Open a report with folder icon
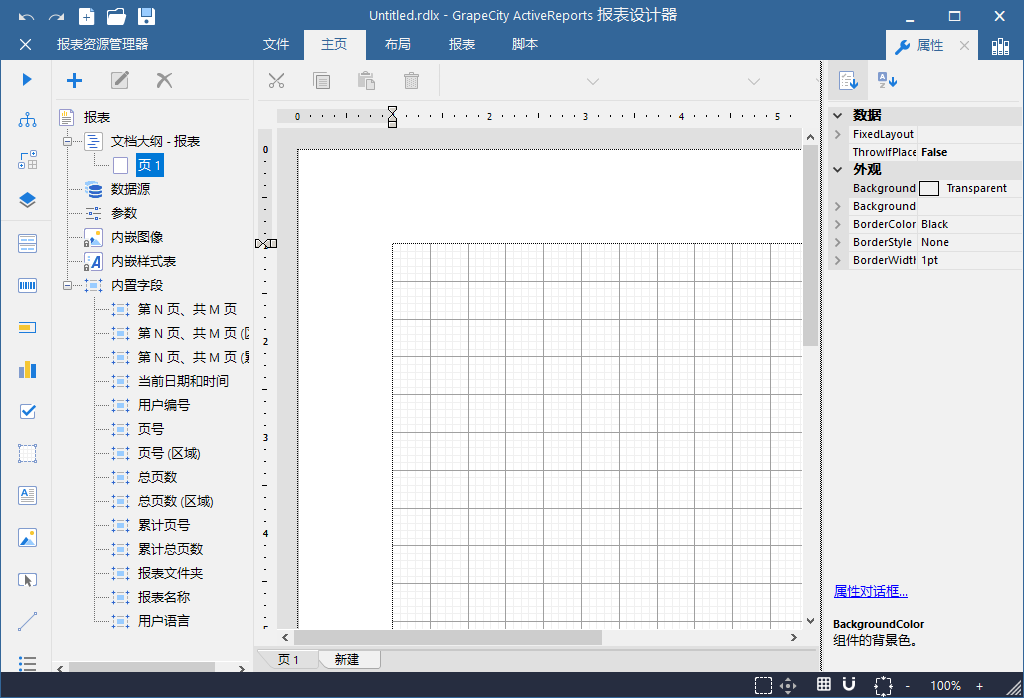 click(x=116, y=16)
